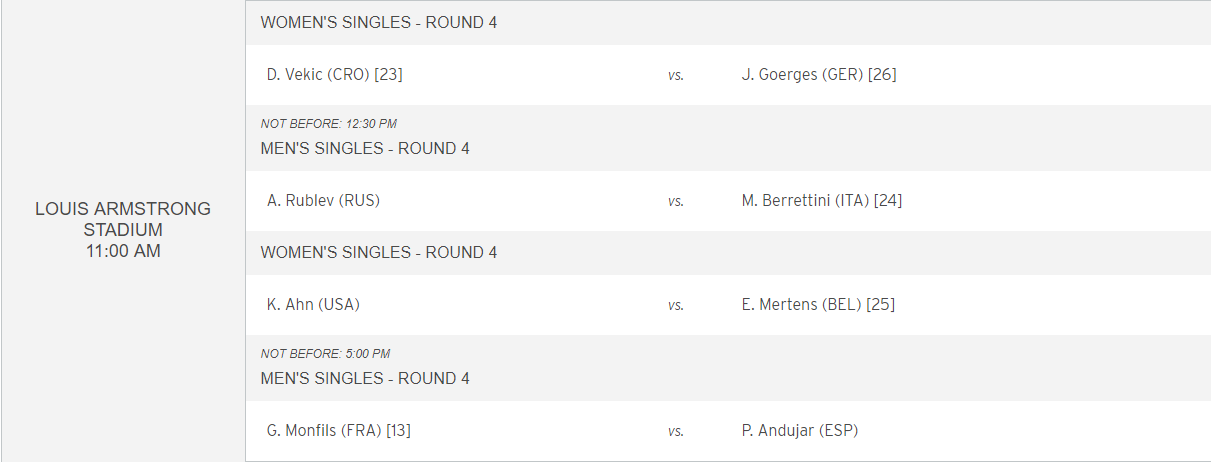This screenshot has height=463, width=1211.
Task: Click the vs. between Ahn and Mertens
Action: click(x=676, y=305)
